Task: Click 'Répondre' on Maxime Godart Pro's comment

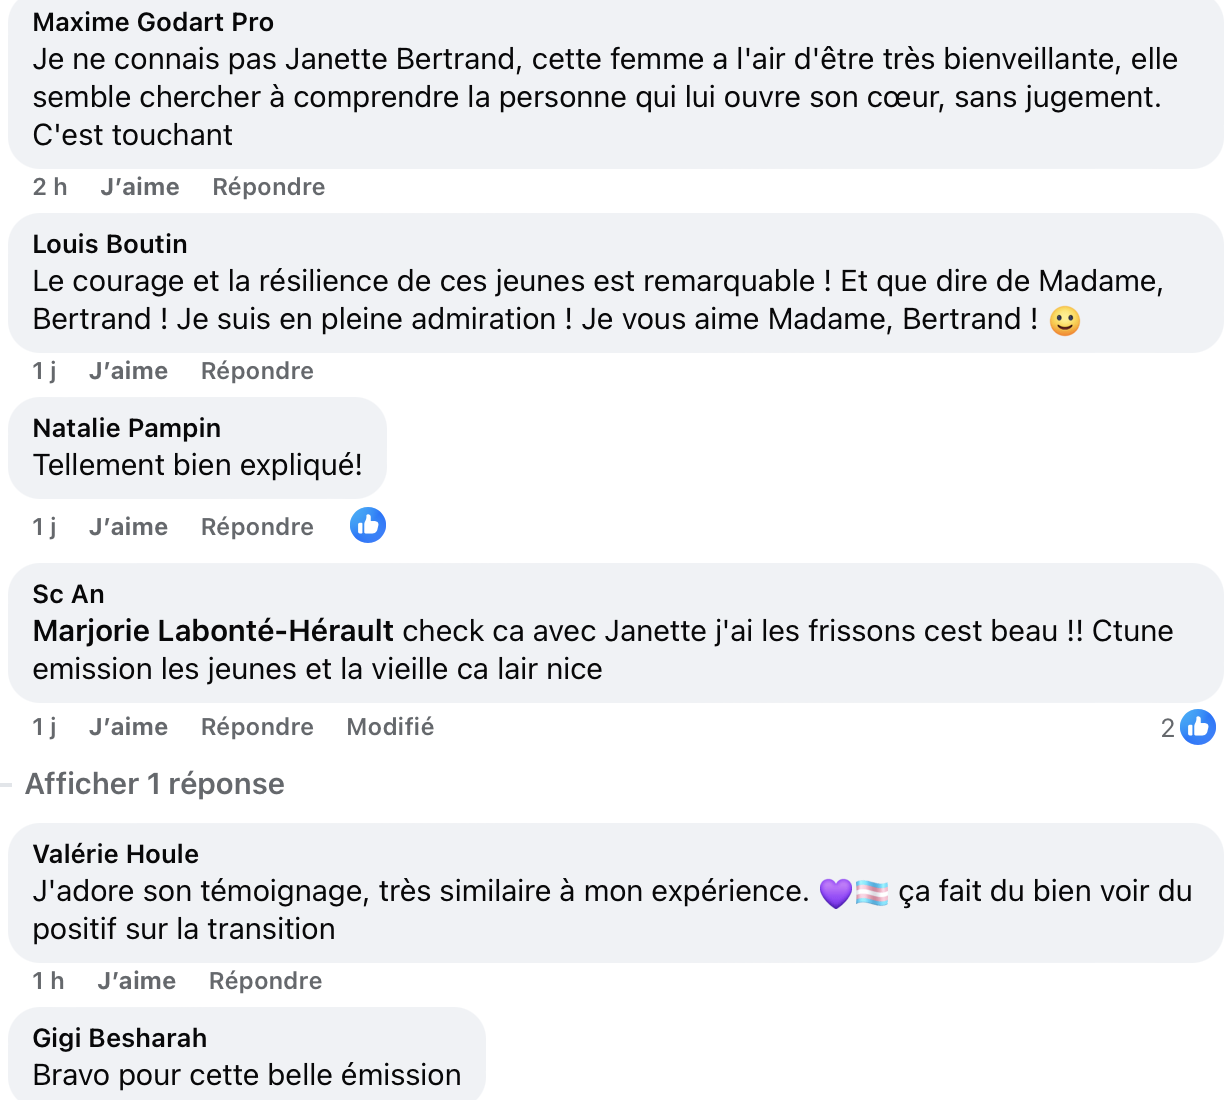Action: pyautogui.click(x=268, y=187)
